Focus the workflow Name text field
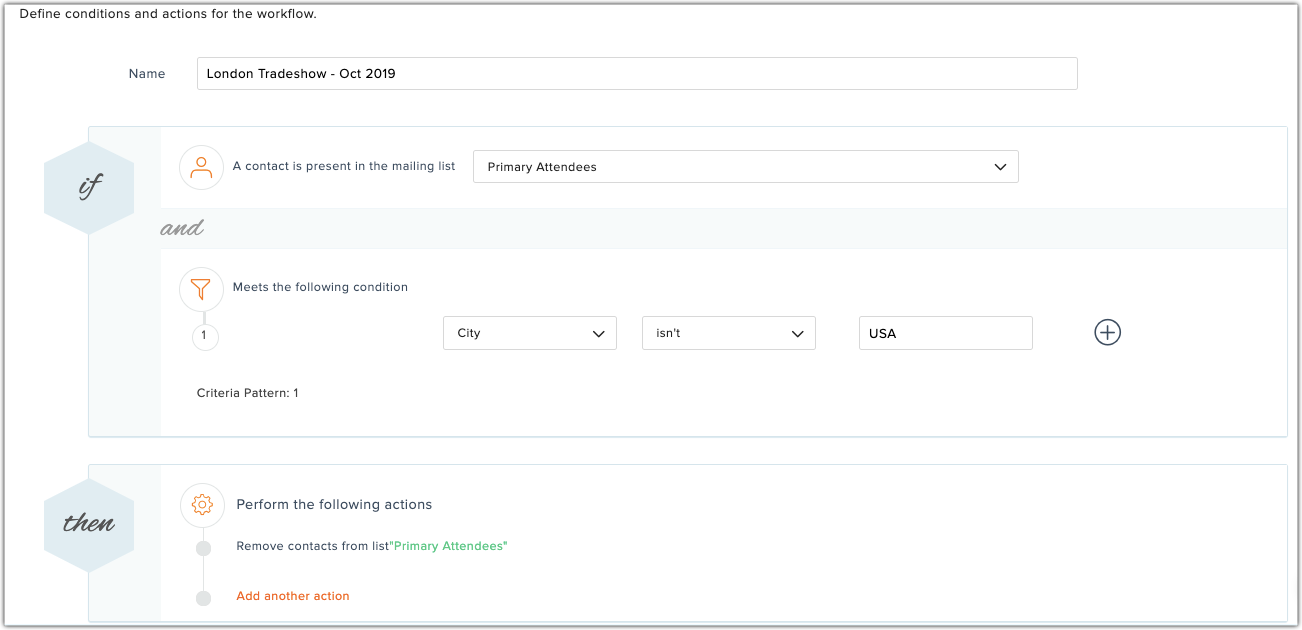 [636, 74]
